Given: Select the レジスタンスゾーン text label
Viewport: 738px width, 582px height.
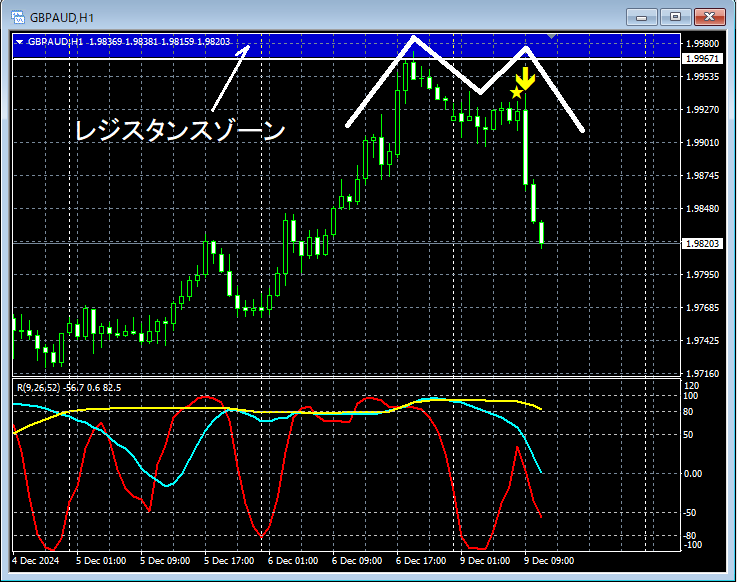Looking at the screenshot, I should tap(180, 130).
